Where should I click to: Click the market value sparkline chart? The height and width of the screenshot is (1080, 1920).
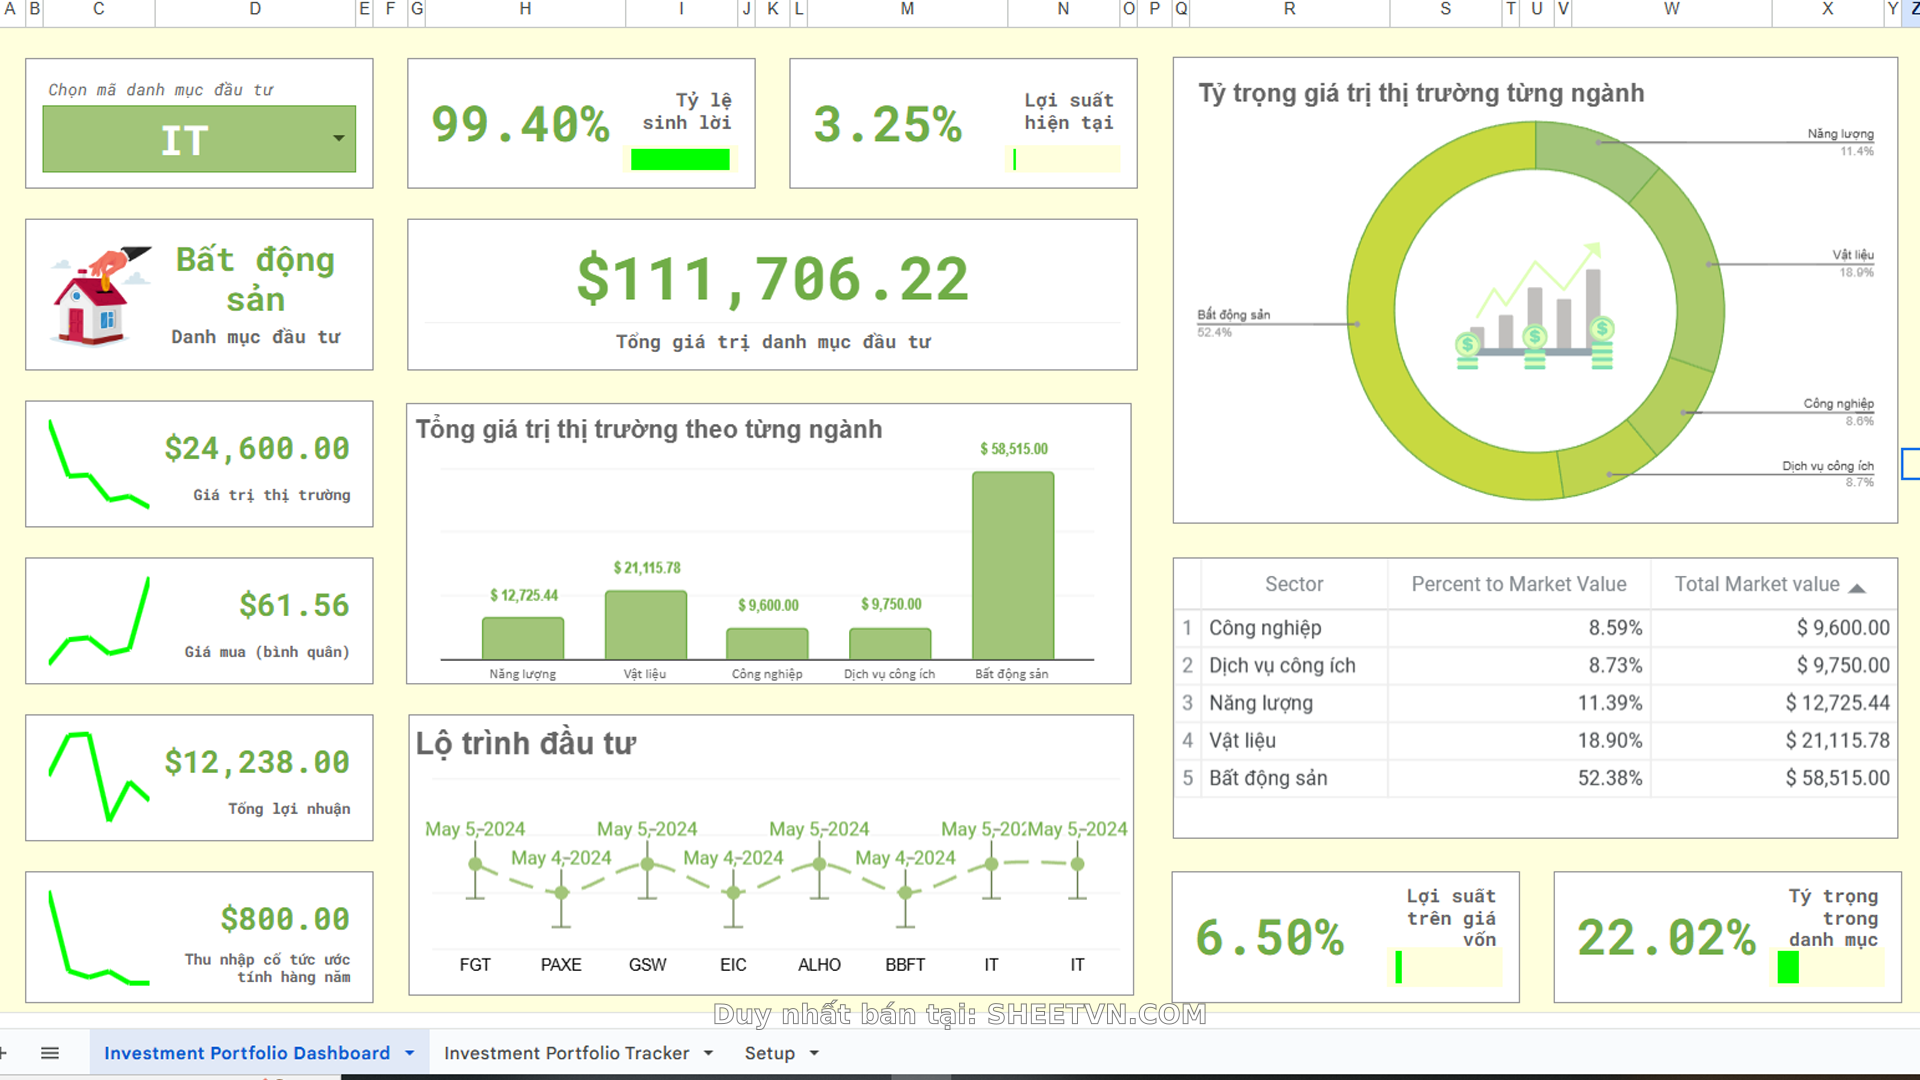pos(99,464)
